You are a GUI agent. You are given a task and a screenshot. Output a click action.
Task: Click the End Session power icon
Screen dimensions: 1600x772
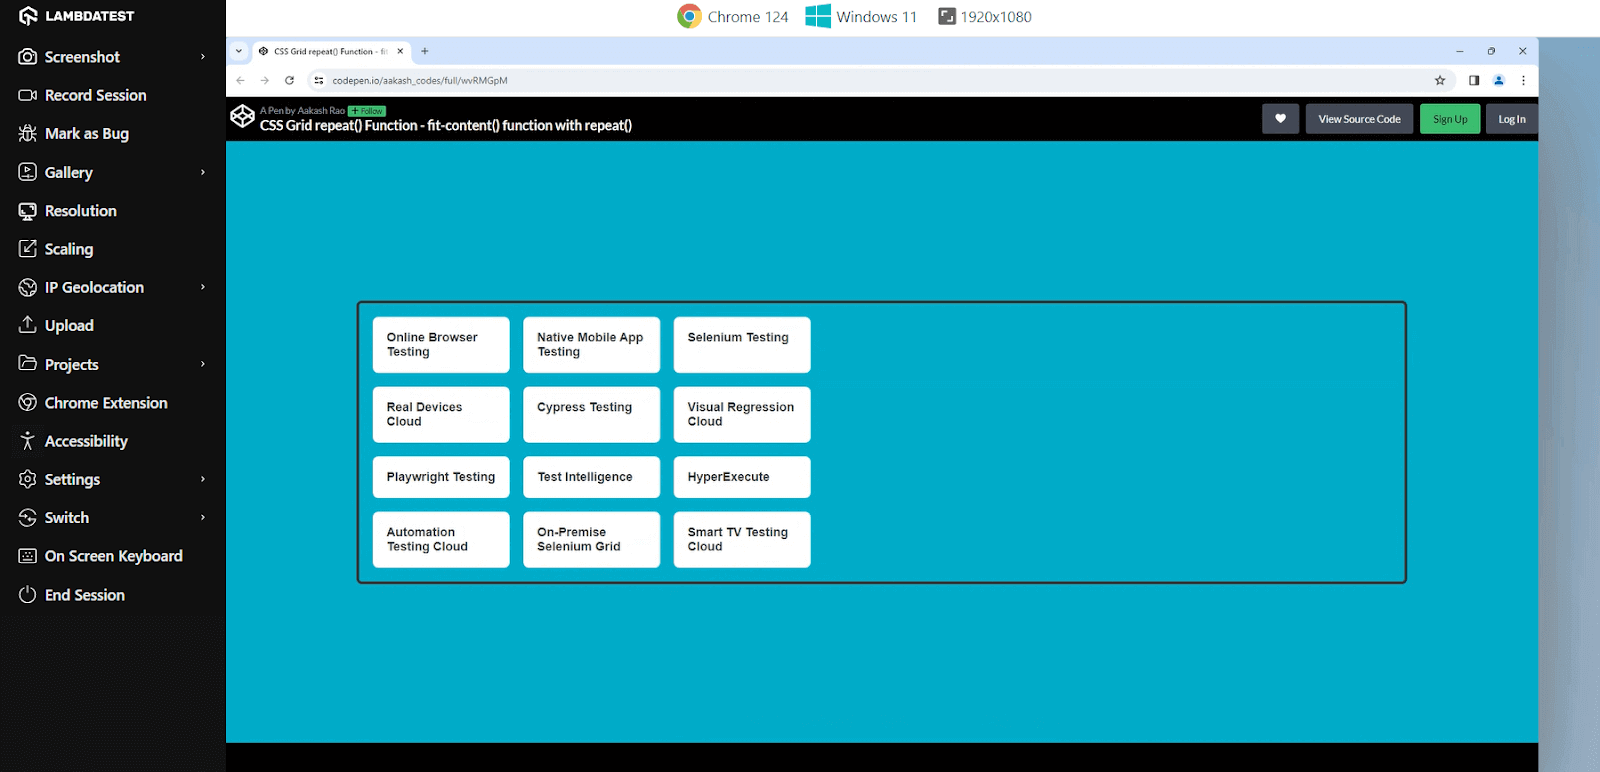[x=28, y=594]
